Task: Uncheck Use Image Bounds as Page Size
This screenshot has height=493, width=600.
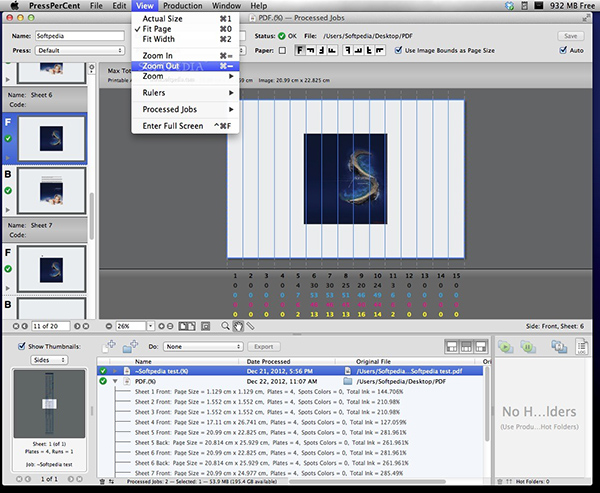Action: pyautogui.click(x=398, y=50)
